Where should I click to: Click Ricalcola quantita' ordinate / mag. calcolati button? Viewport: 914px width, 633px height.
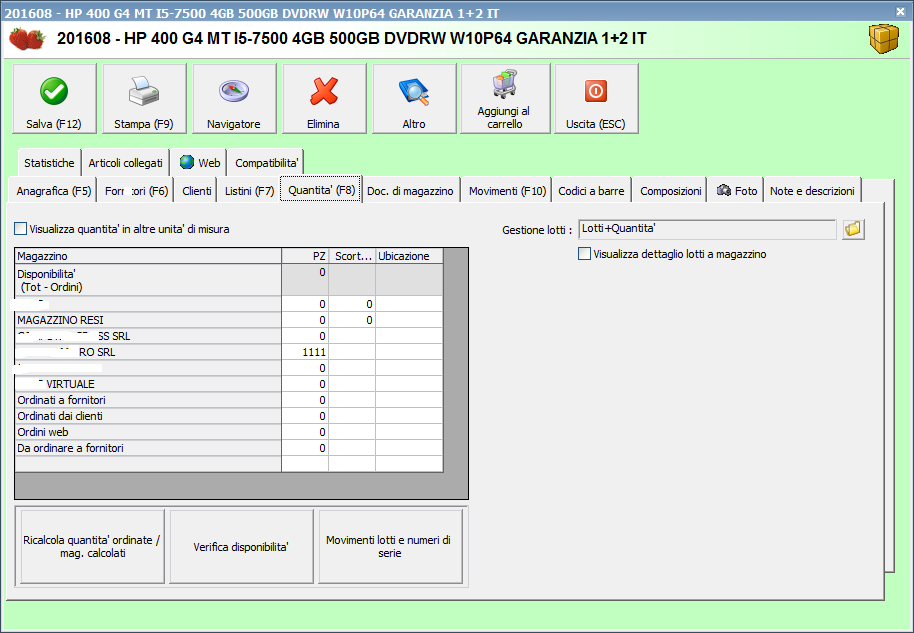tap(92, 546)
